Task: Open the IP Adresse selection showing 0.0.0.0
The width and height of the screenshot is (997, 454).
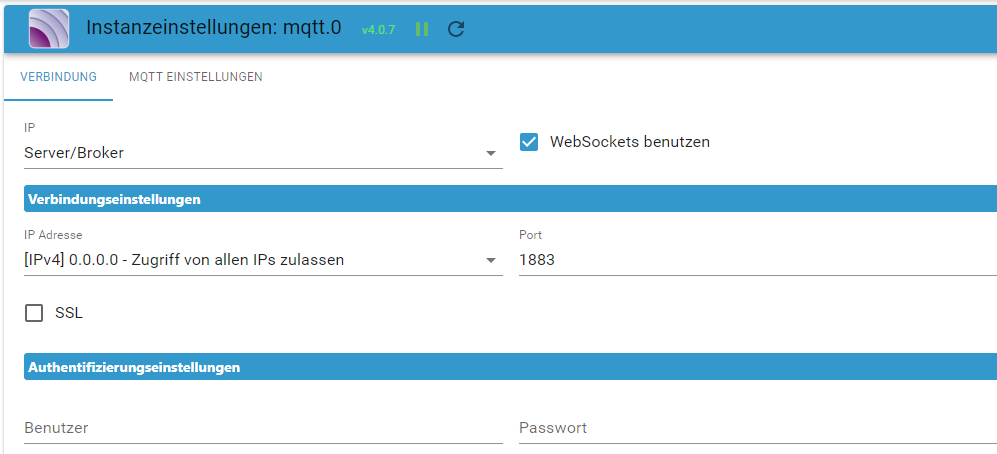Action: (263, 260)
